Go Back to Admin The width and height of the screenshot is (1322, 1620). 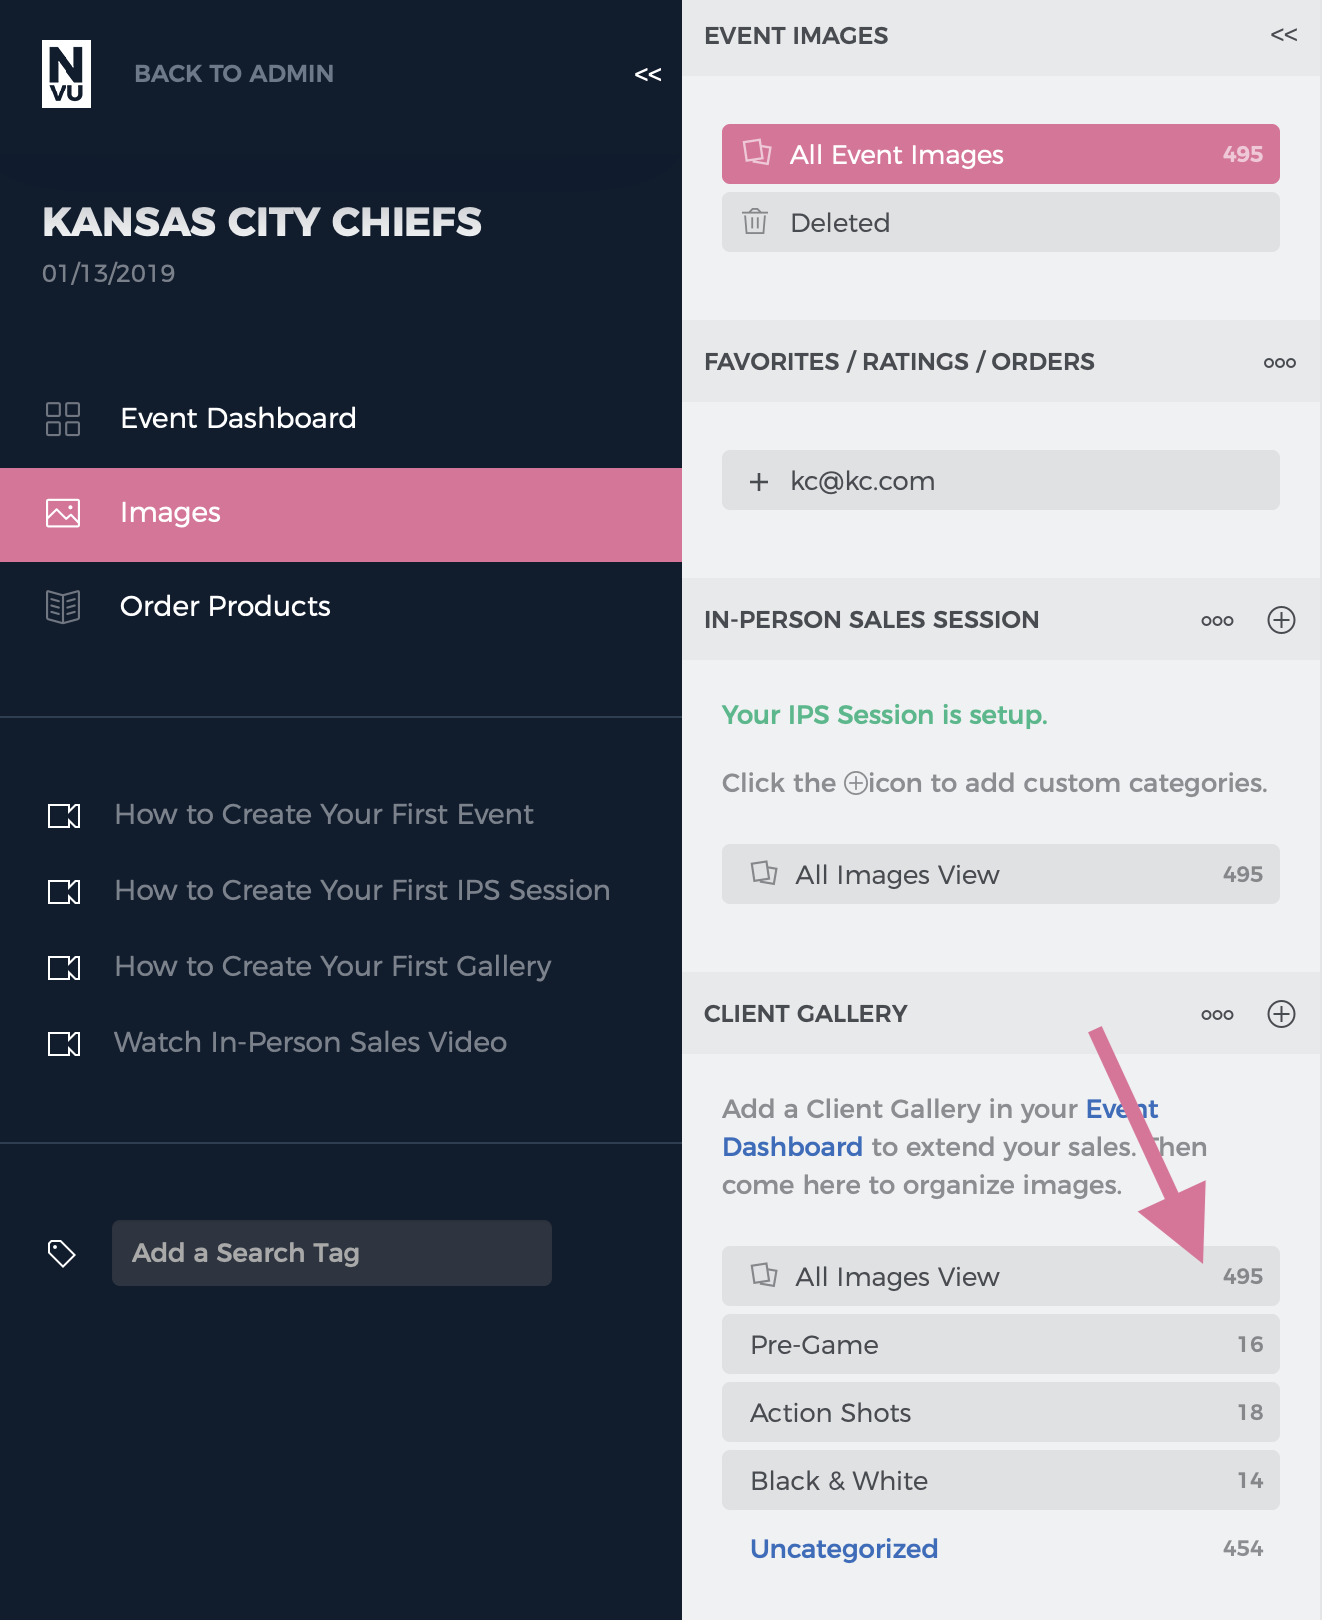pyautogui.click(x=234, y=74)
